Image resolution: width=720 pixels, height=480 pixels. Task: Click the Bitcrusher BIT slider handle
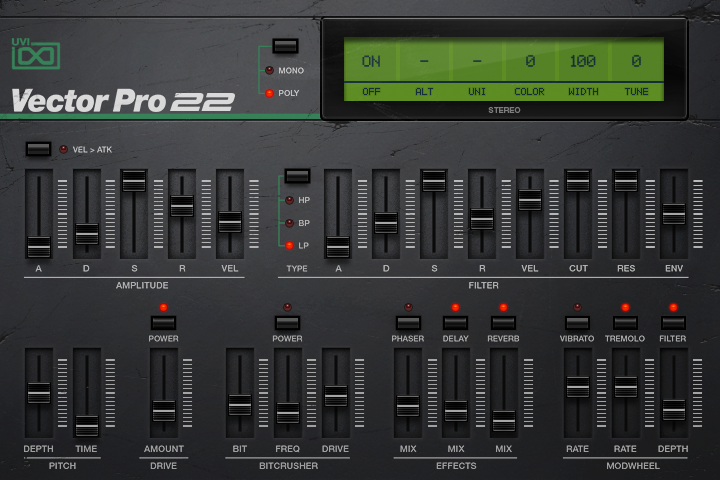(240, 405)
